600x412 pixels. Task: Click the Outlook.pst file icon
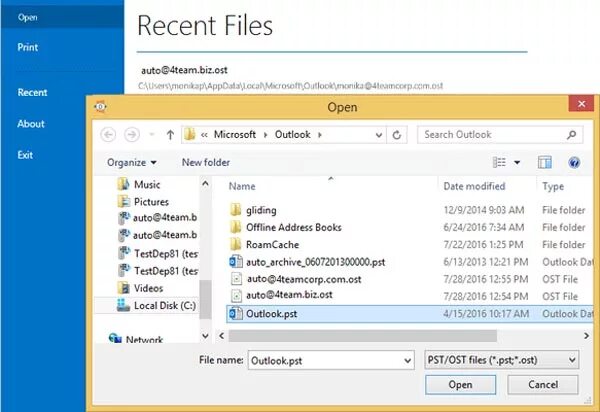(236, 314)
